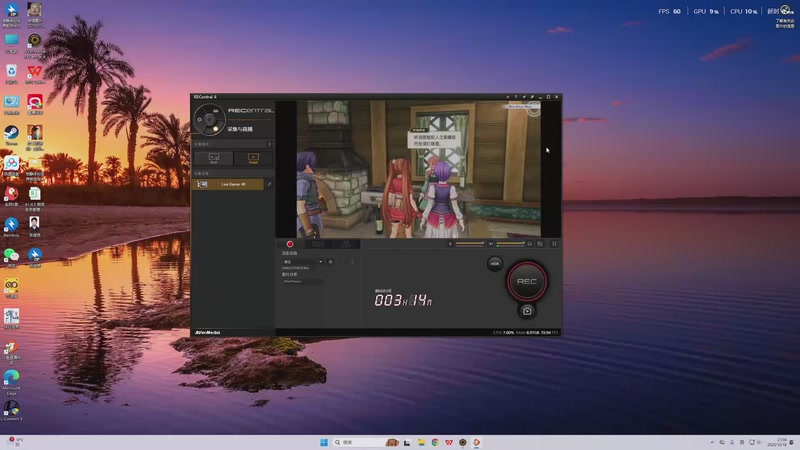Click the FPS 60 overlay readout
The height and width of the screenshot is (450, 800).
coord(669,11)
